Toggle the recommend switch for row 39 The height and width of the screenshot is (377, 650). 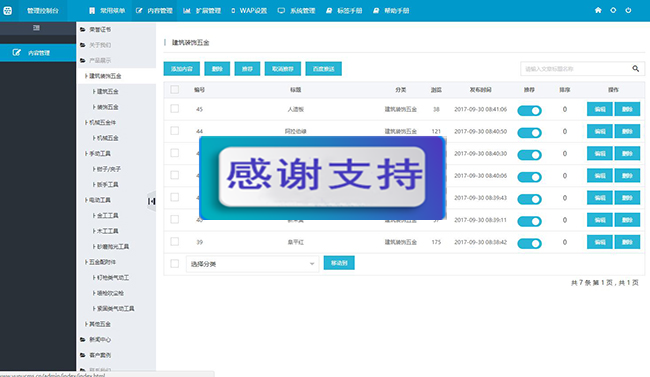coord(529,243)
